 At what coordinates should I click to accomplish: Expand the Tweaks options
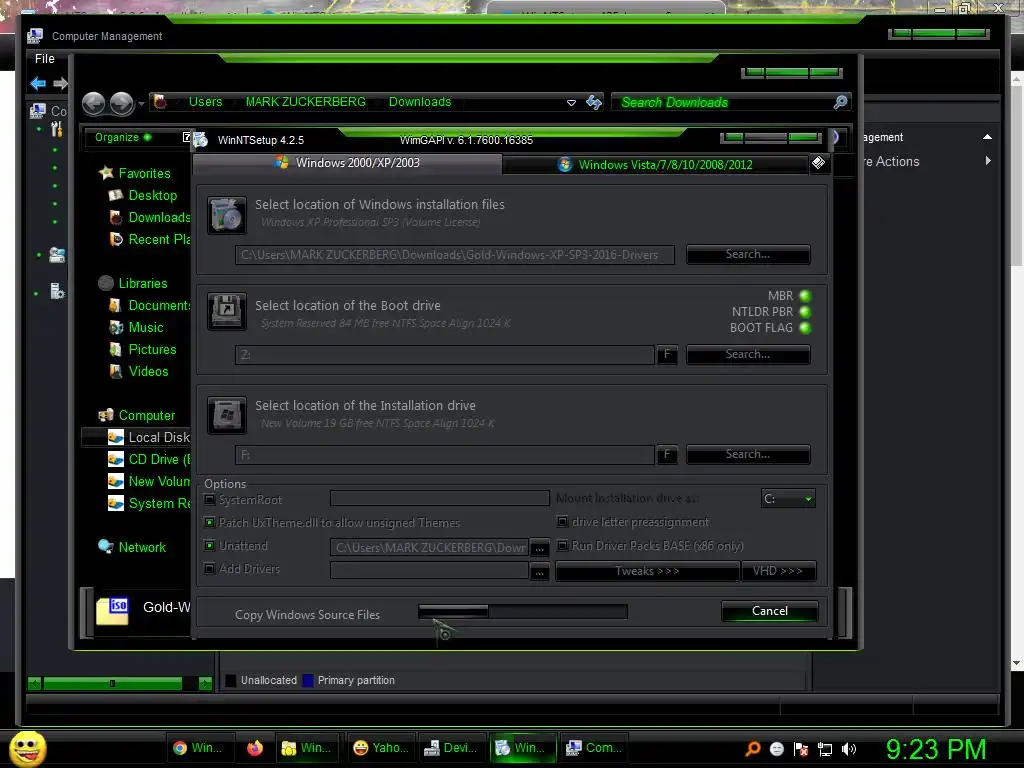[x=647, y=571]
